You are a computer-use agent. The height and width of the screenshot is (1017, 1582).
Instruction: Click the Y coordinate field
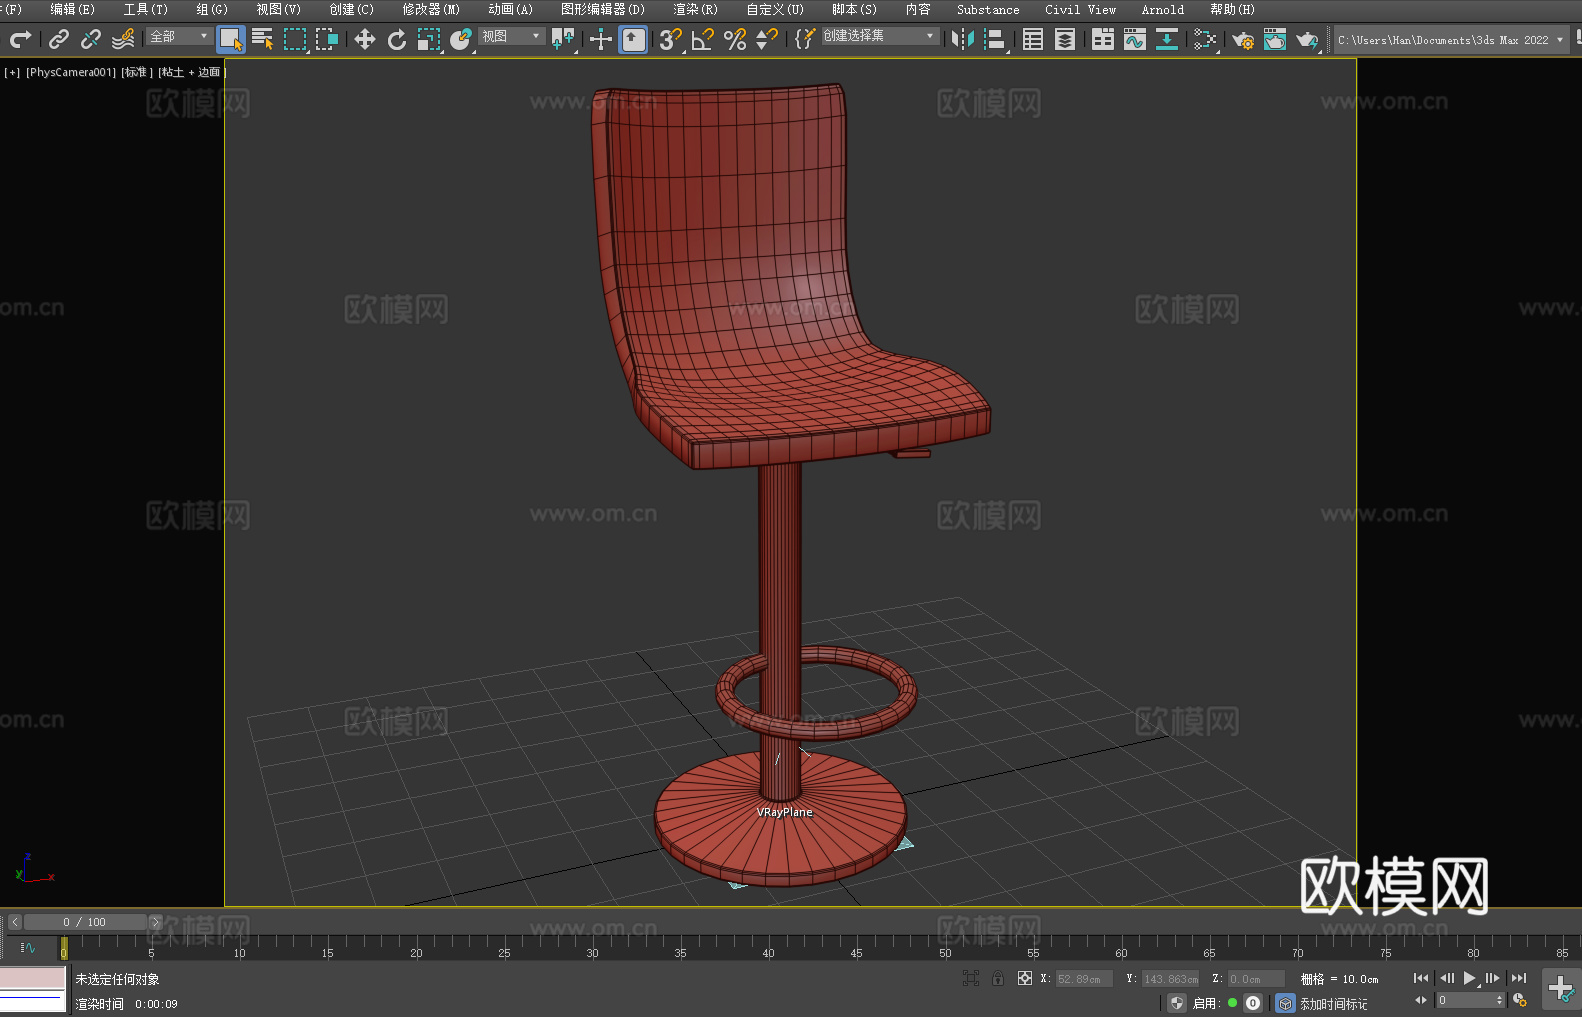pos(1170,979)
